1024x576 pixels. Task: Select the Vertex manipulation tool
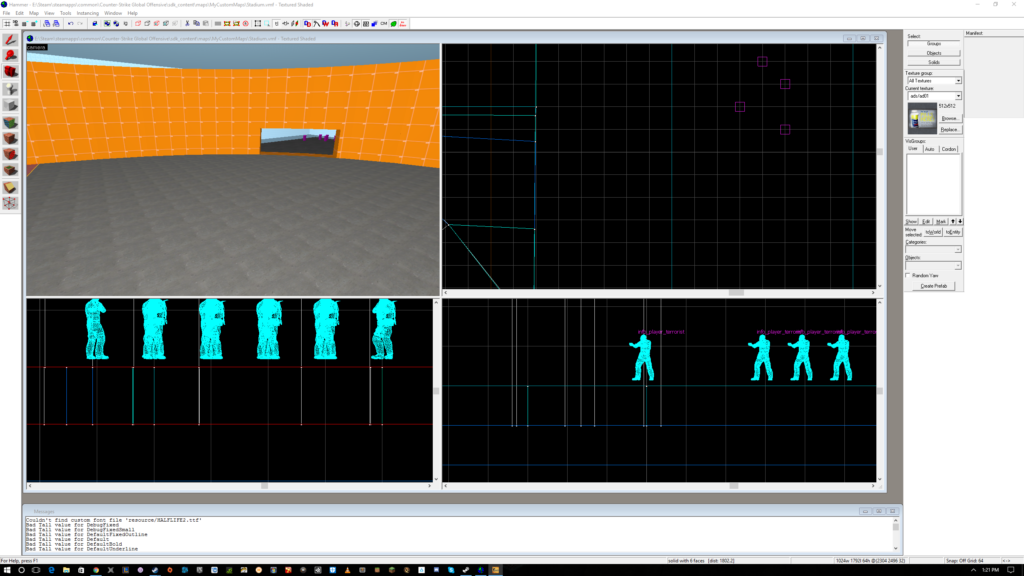point(10,203)
